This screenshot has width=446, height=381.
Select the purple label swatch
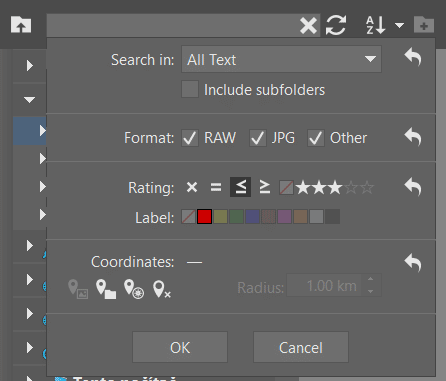tap(284, 217)
